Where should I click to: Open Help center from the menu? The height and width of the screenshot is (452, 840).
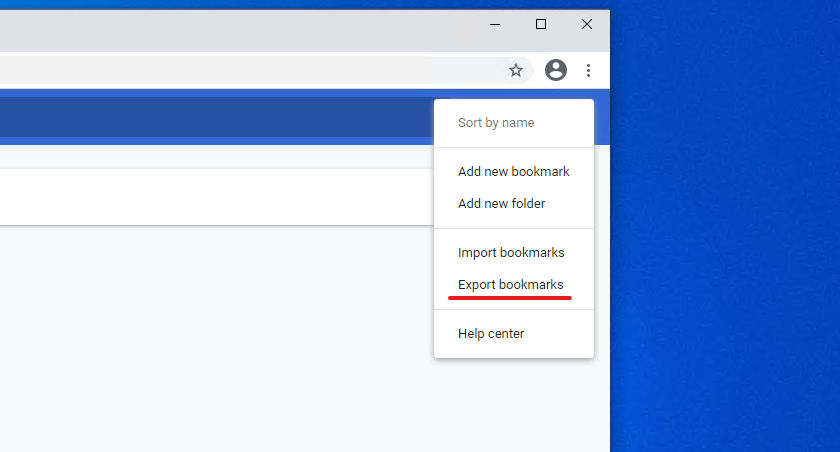[x=514, y=333]
